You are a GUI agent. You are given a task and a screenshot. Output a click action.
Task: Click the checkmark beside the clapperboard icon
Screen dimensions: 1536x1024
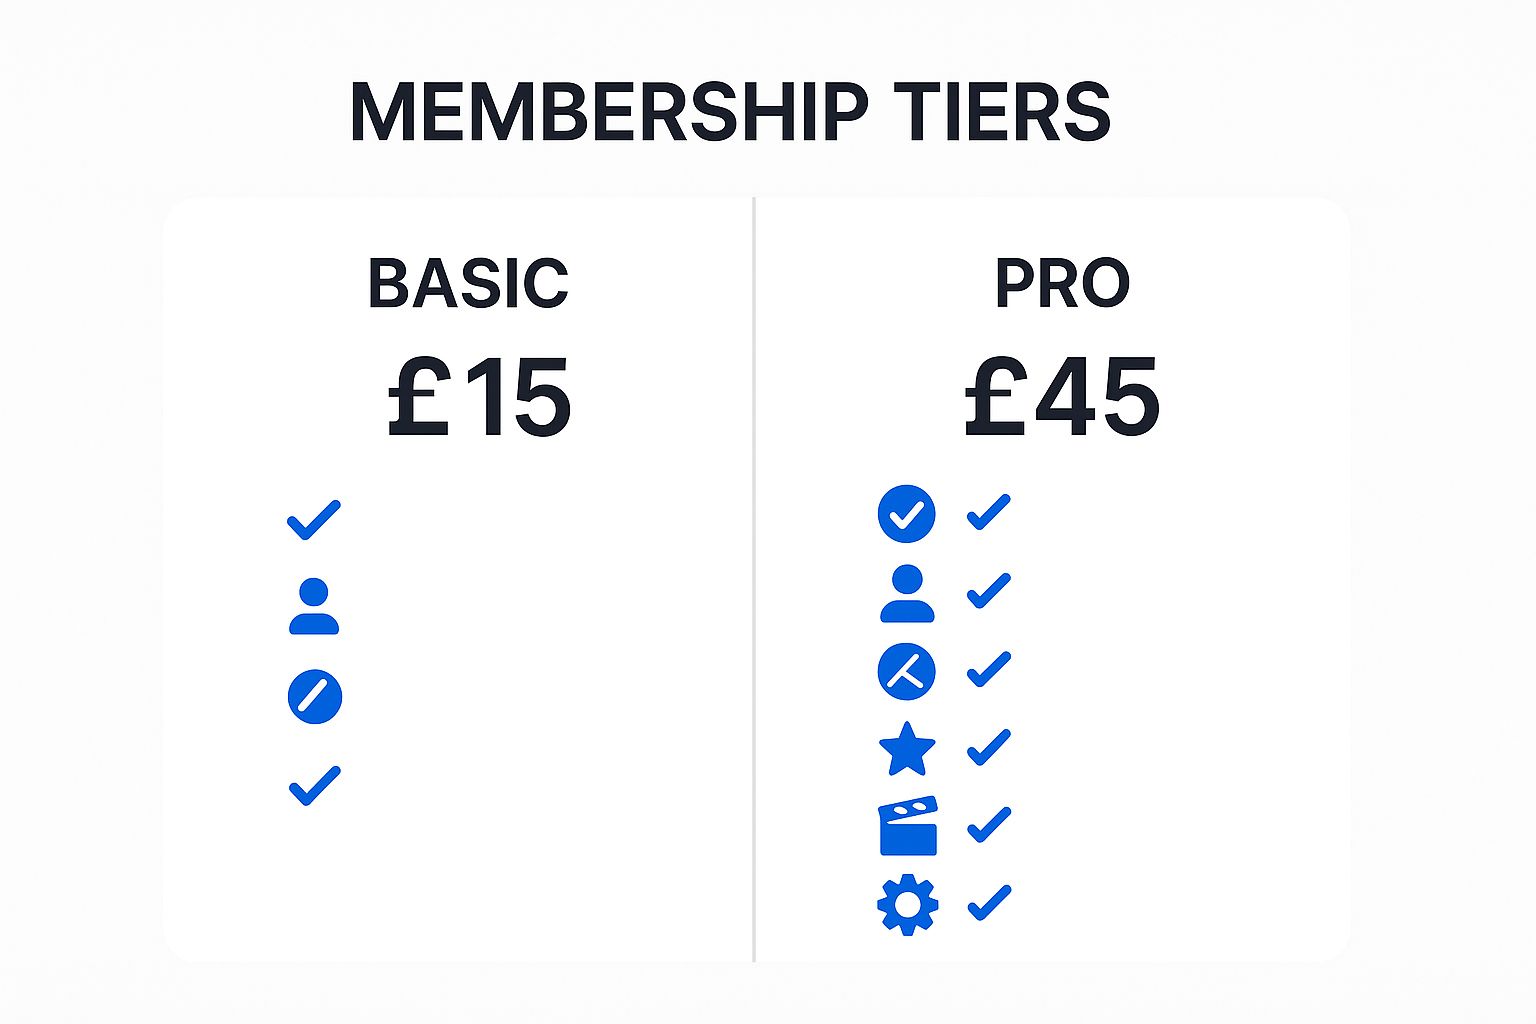click(989, 825)
